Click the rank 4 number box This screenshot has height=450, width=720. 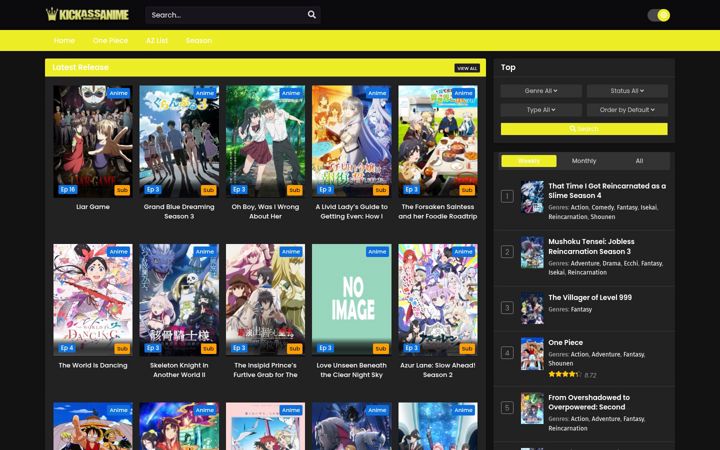pyautogui.click(x=507, y=353)
